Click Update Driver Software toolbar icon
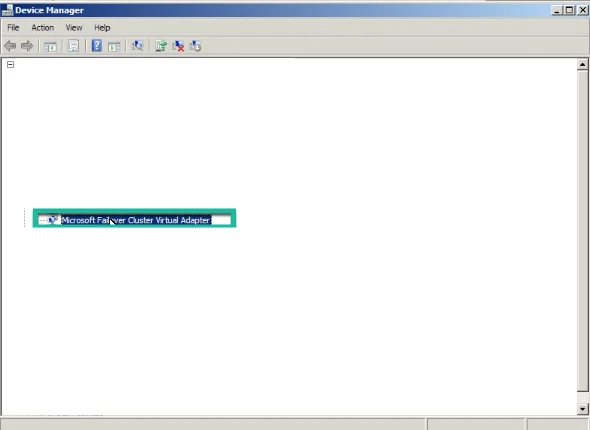 coord(161,46)
